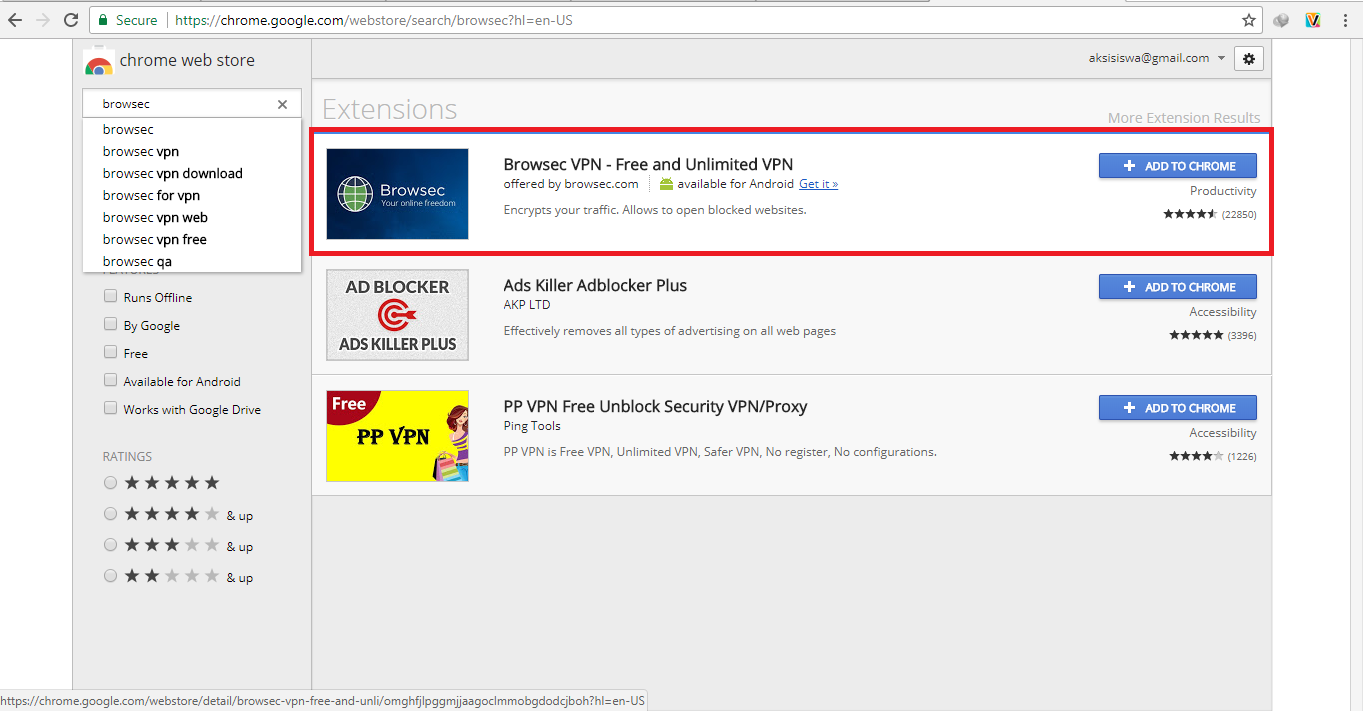The height and width of the screenshot is (711, 1363).
Task: Open the PP VPN thumbnail image
Action: pos(397,436)
